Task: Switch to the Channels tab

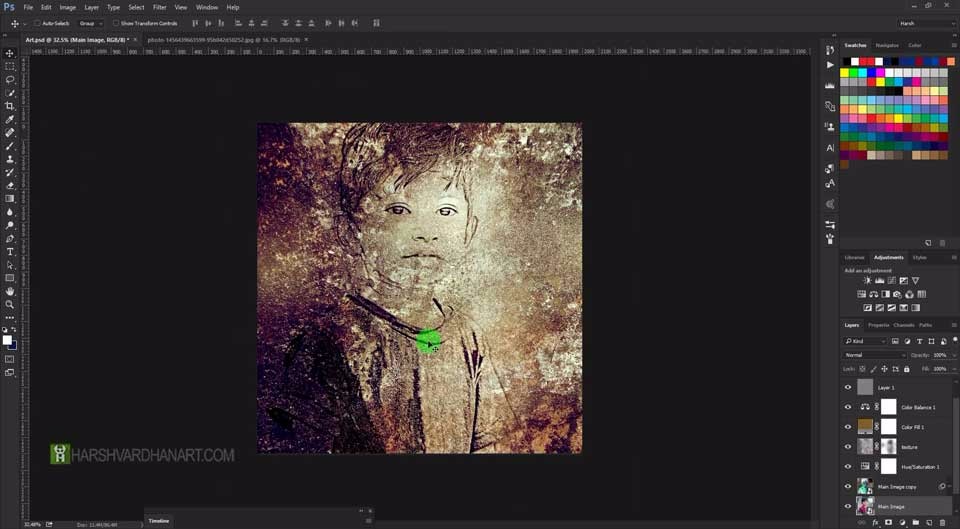Action: [x=904, y=325]
